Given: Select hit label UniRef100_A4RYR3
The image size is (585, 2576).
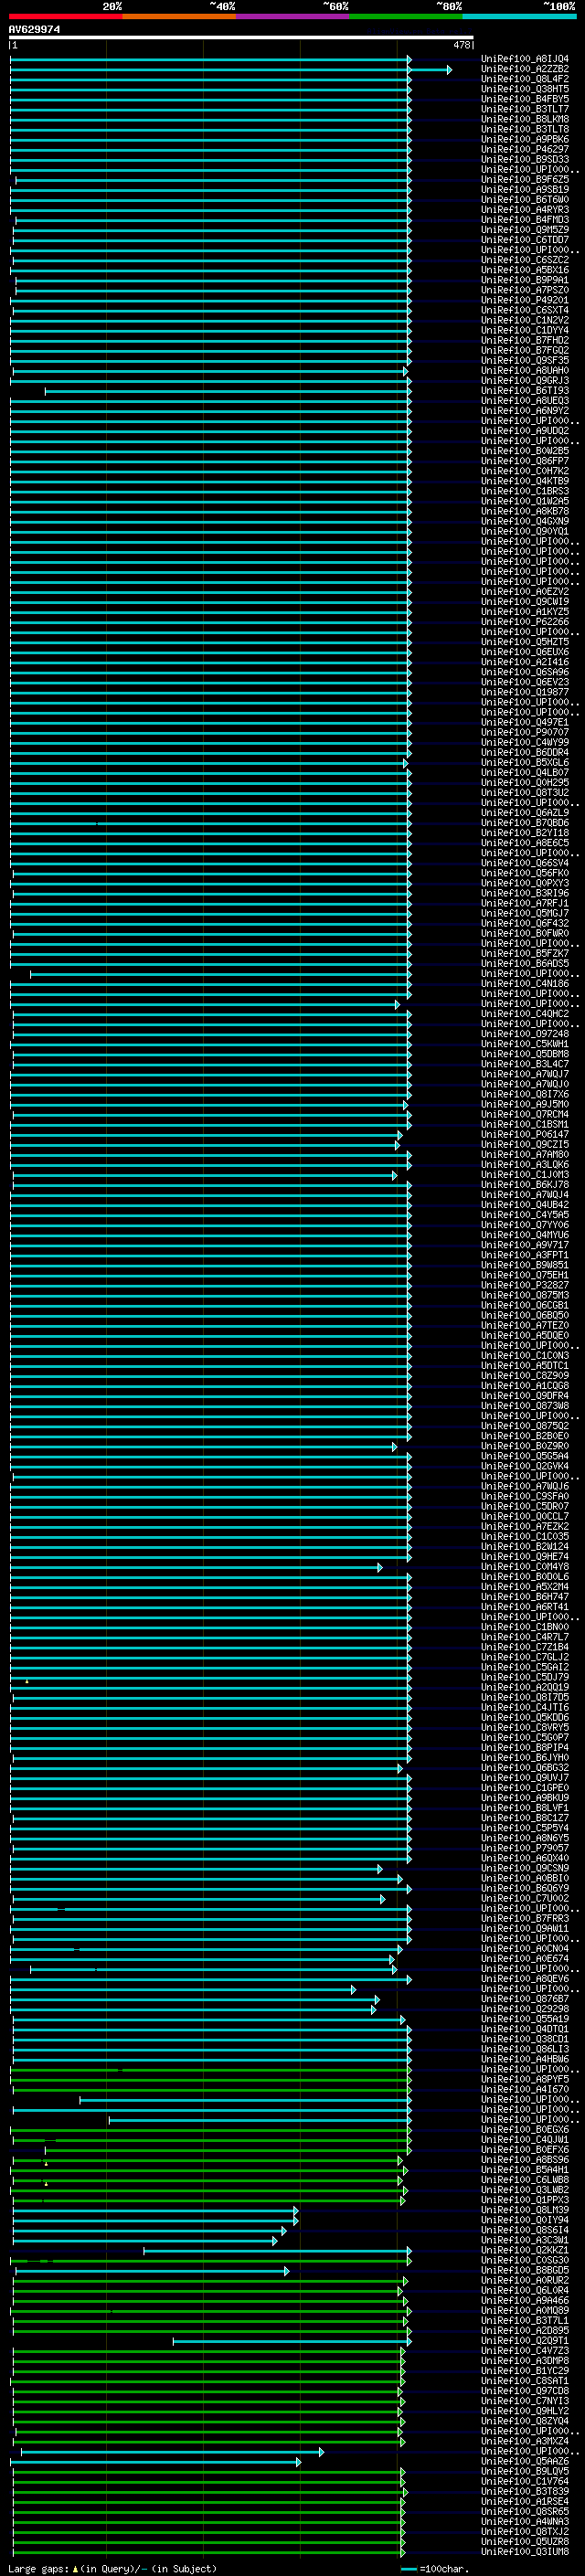Looking at the screenshot, I should [x=525, y=209].
